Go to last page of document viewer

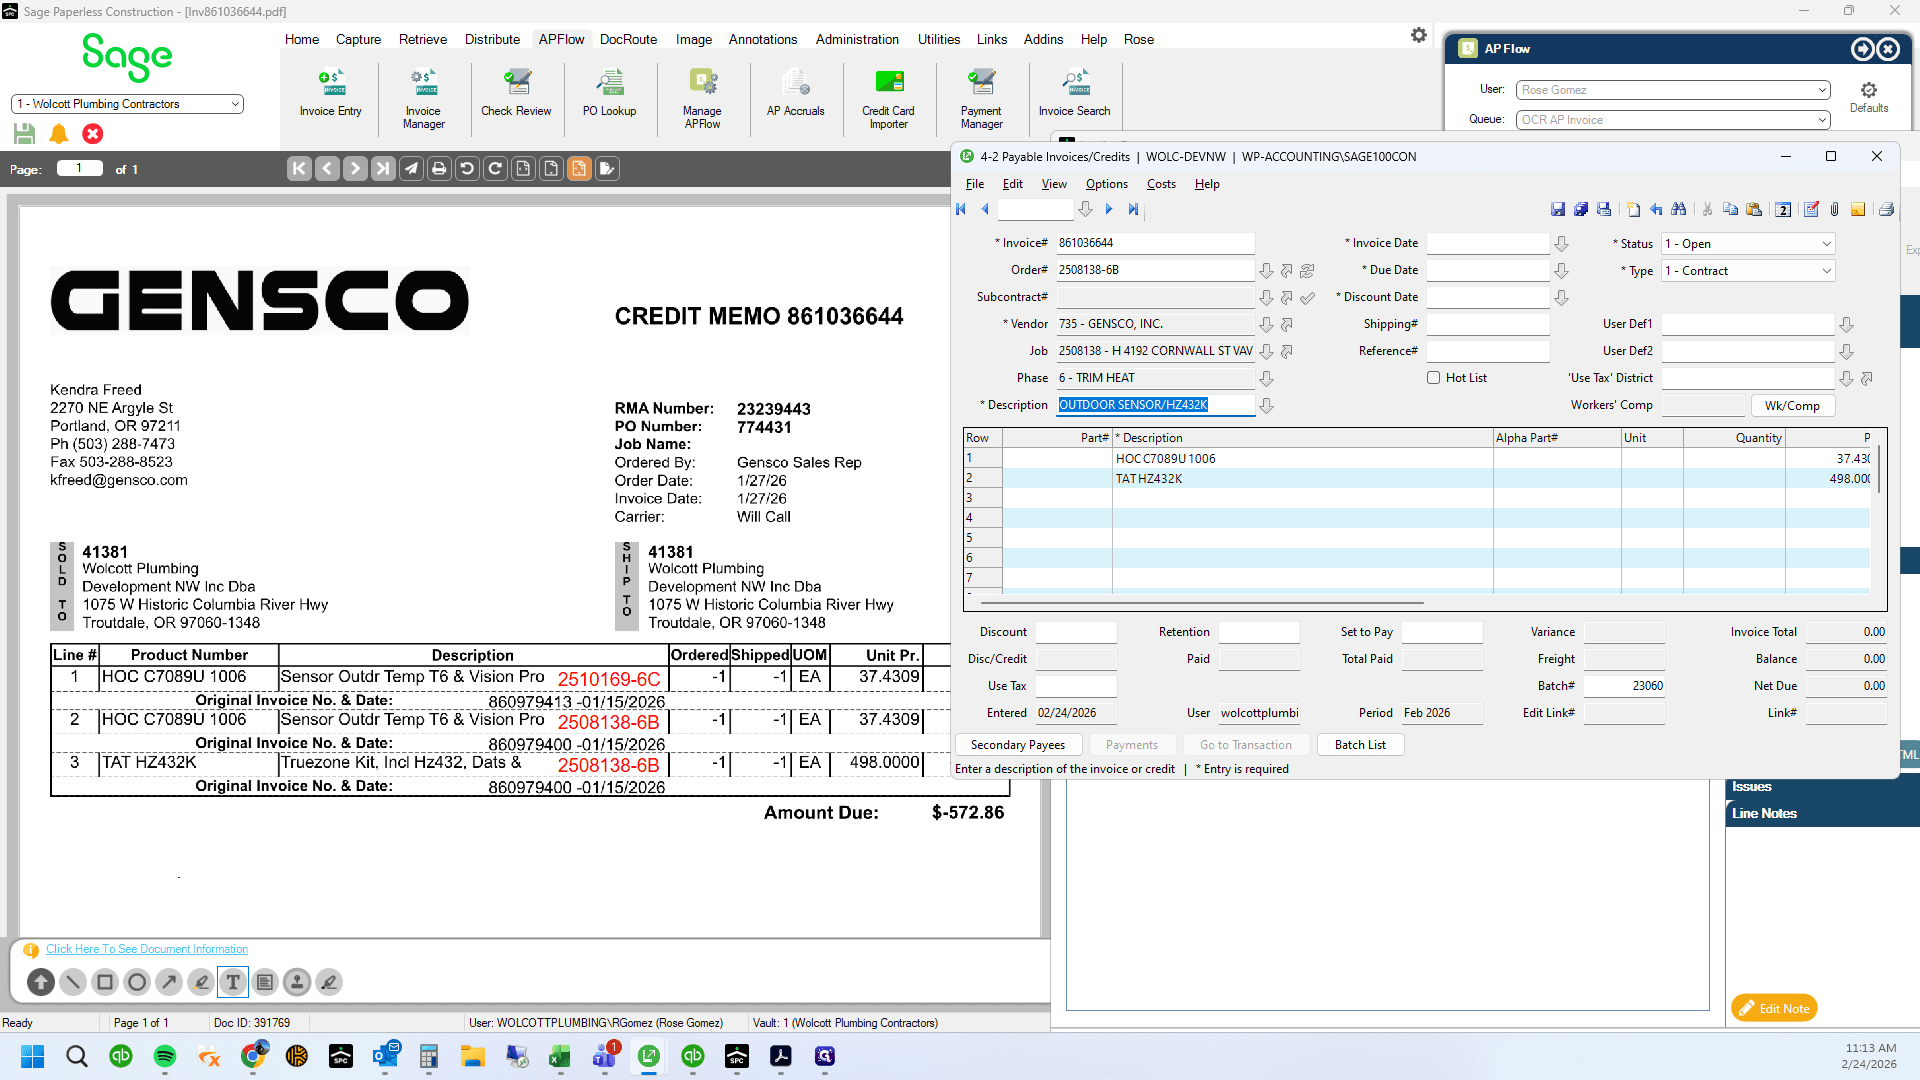coord(383,169)
